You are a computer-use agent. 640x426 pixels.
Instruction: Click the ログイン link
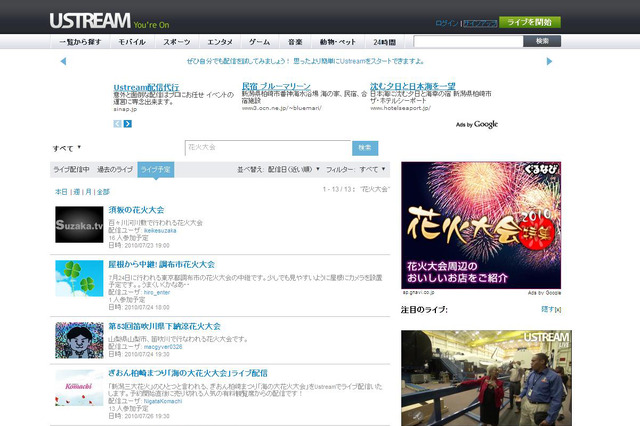447,23
